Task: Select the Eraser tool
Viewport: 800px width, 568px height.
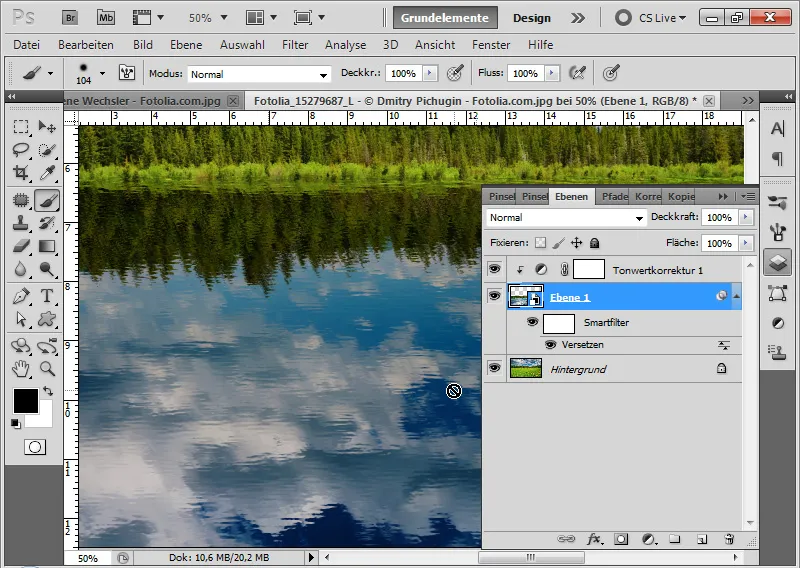Action: (20, 246)
